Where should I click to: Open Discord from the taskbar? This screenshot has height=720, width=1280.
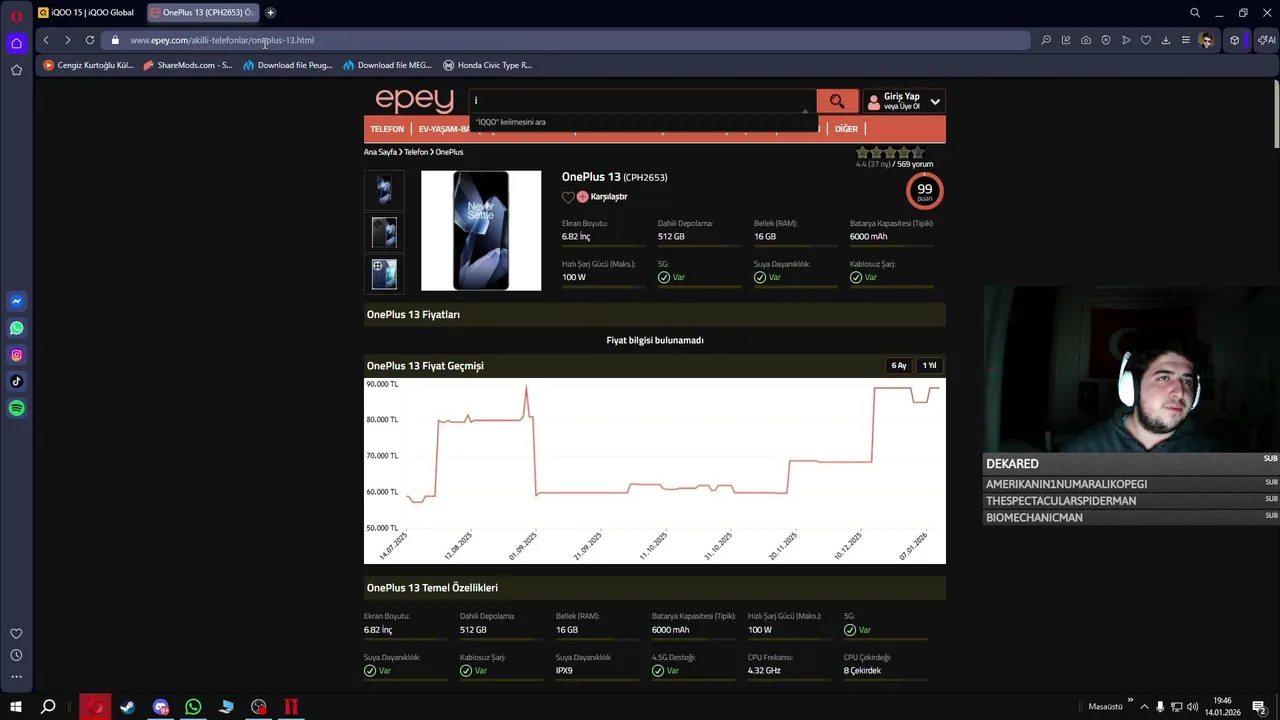pos(161,707)
